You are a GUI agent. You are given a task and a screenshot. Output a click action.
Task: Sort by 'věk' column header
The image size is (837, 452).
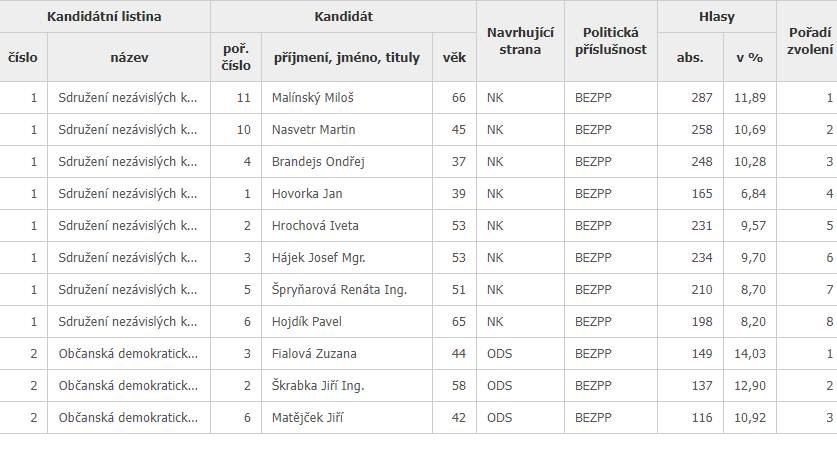(454, 57)
